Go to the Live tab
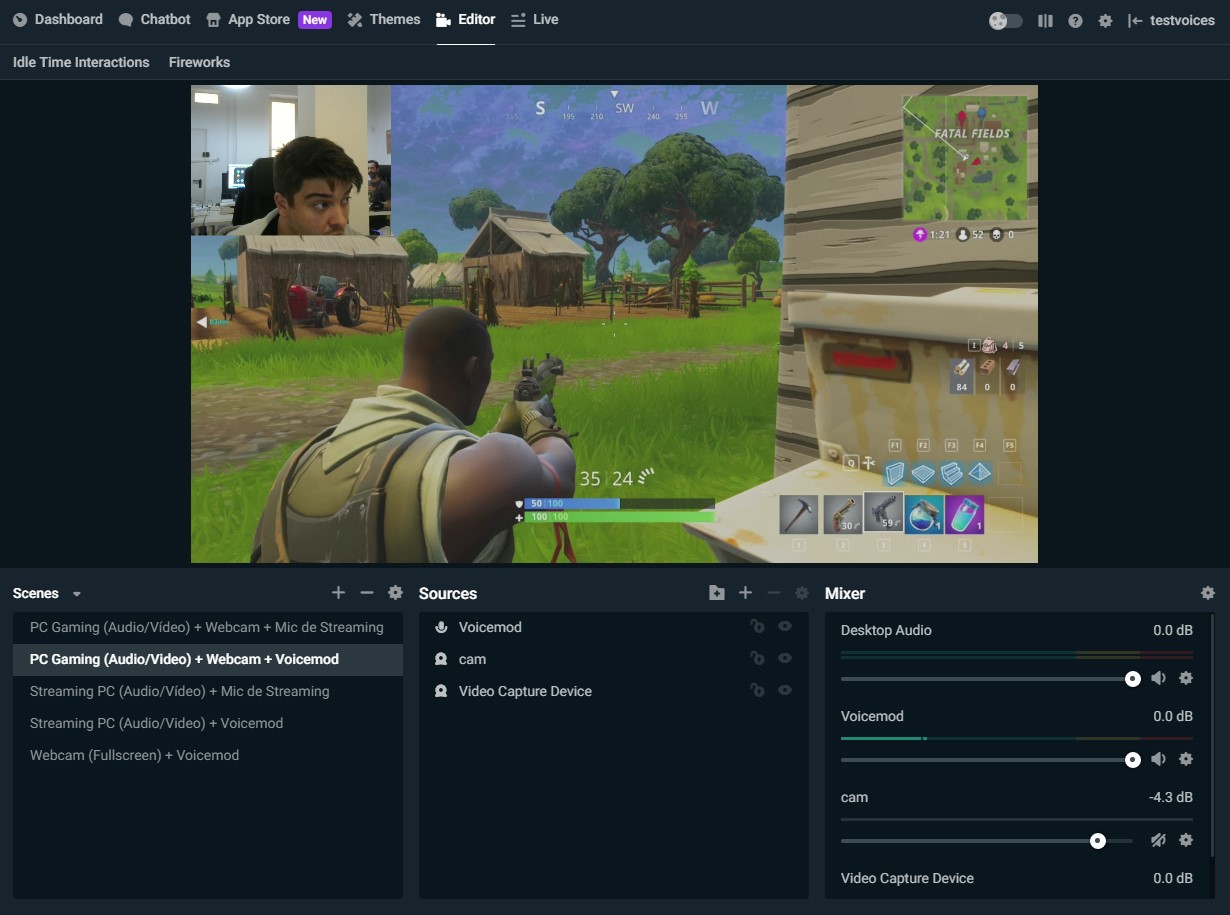1230x915 pixels. (x=534, y=20)
